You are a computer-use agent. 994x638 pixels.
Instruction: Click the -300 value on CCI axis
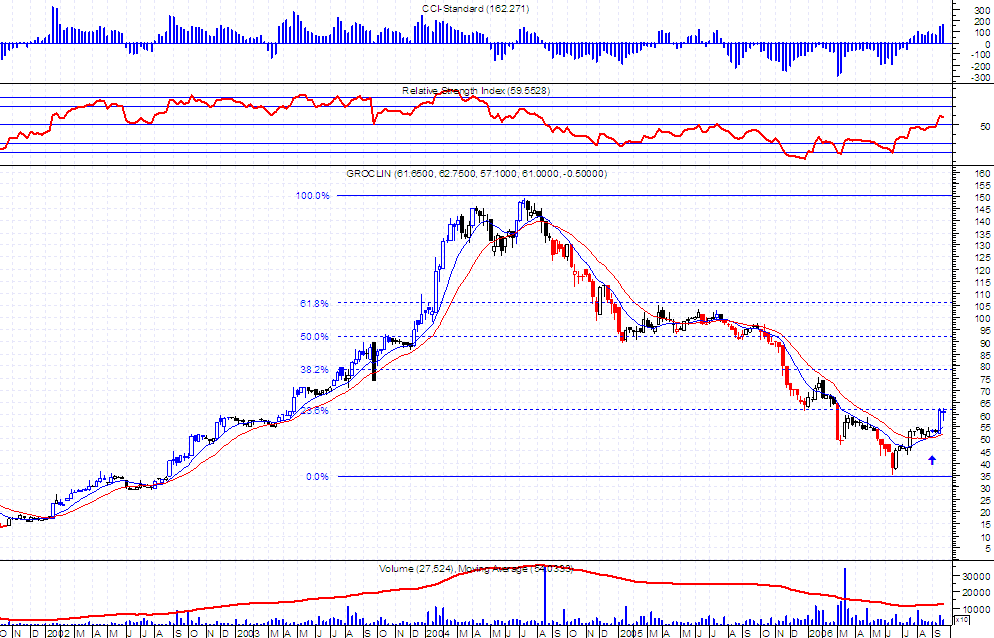click(981, 77)
